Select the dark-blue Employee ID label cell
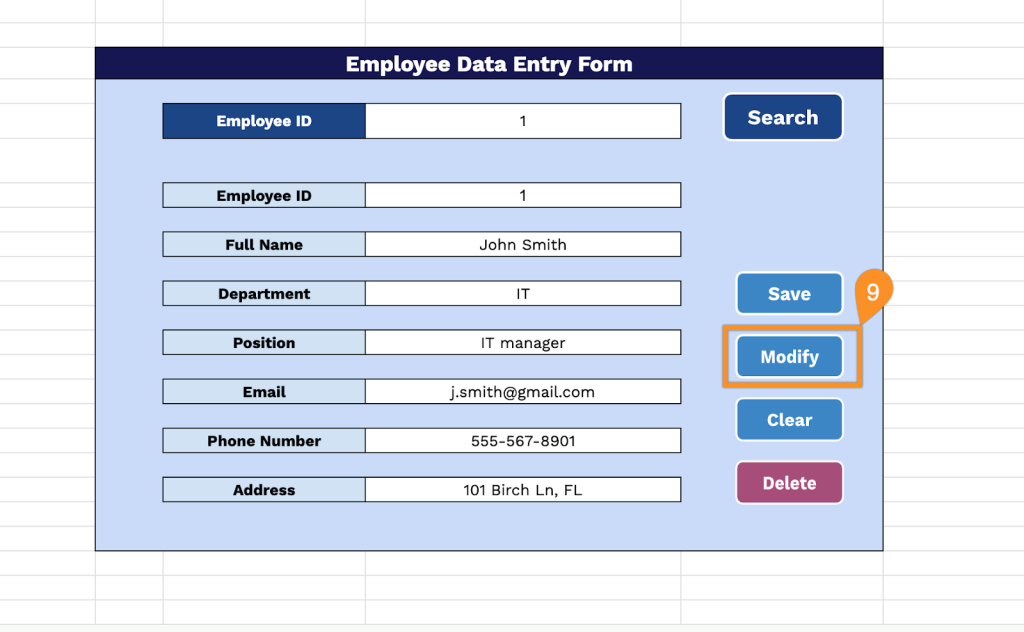Screen dimensions: 1024x632 [x=264, y=121]
